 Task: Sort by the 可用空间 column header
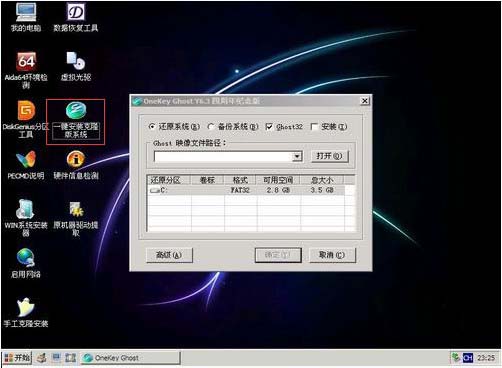(278, 180)
